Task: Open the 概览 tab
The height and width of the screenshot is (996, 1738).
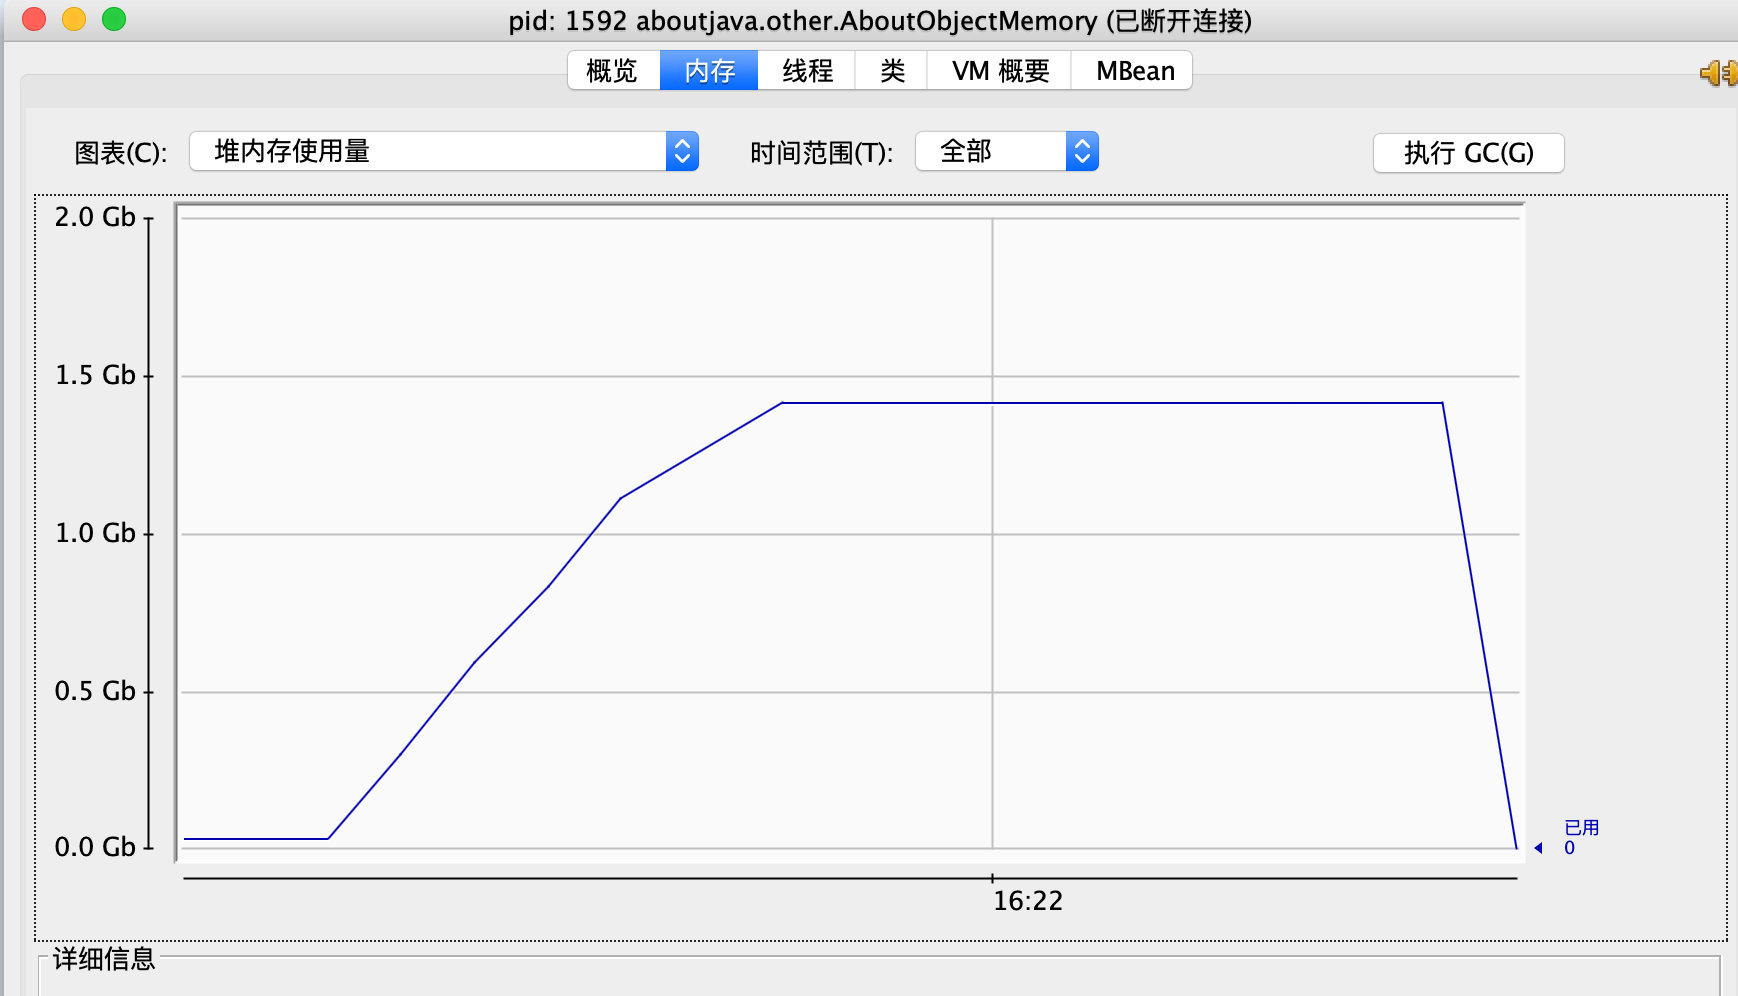Action: 613,71
